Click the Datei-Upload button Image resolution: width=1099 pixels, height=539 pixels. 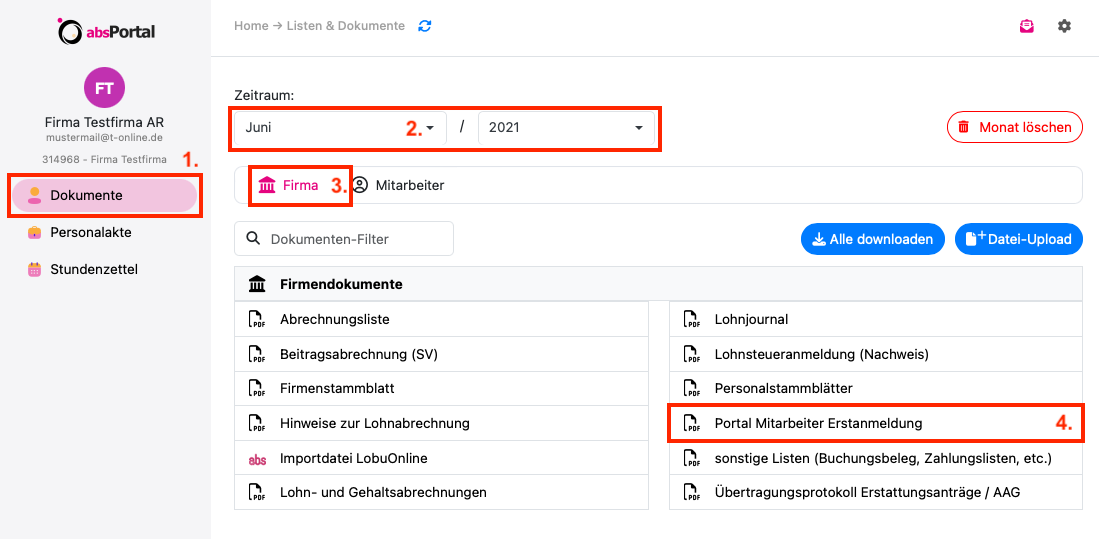point(1018,239)
